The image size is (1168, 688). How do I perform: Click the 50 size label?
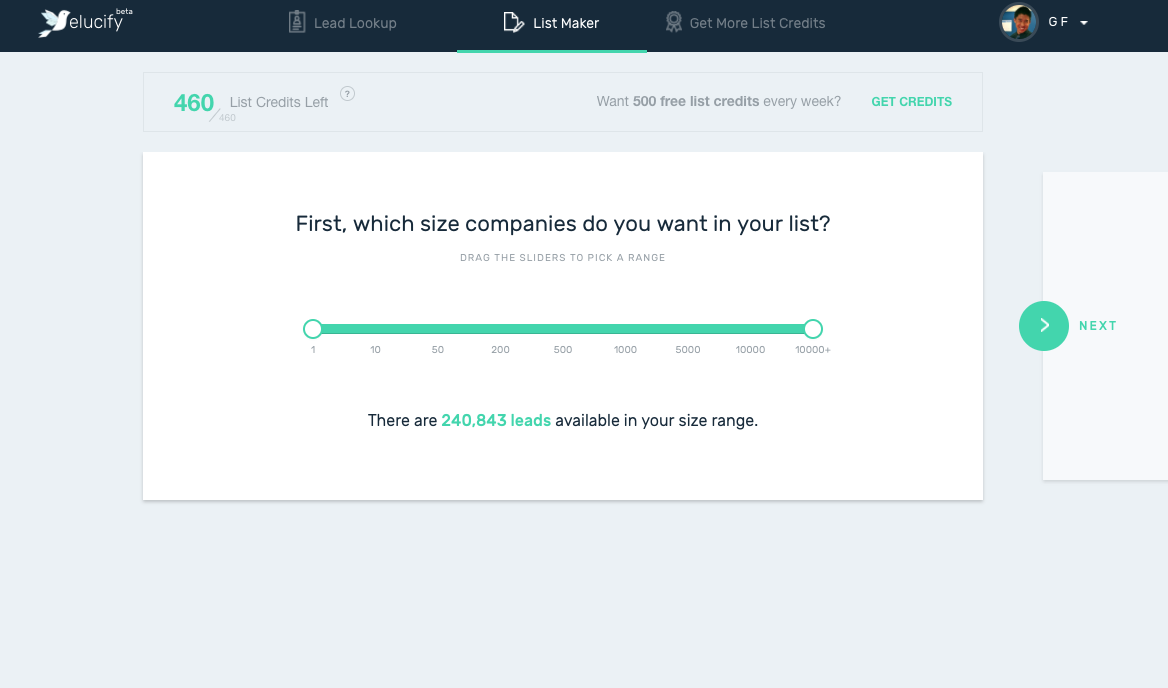pyautogui.click(x=438, y=350)
